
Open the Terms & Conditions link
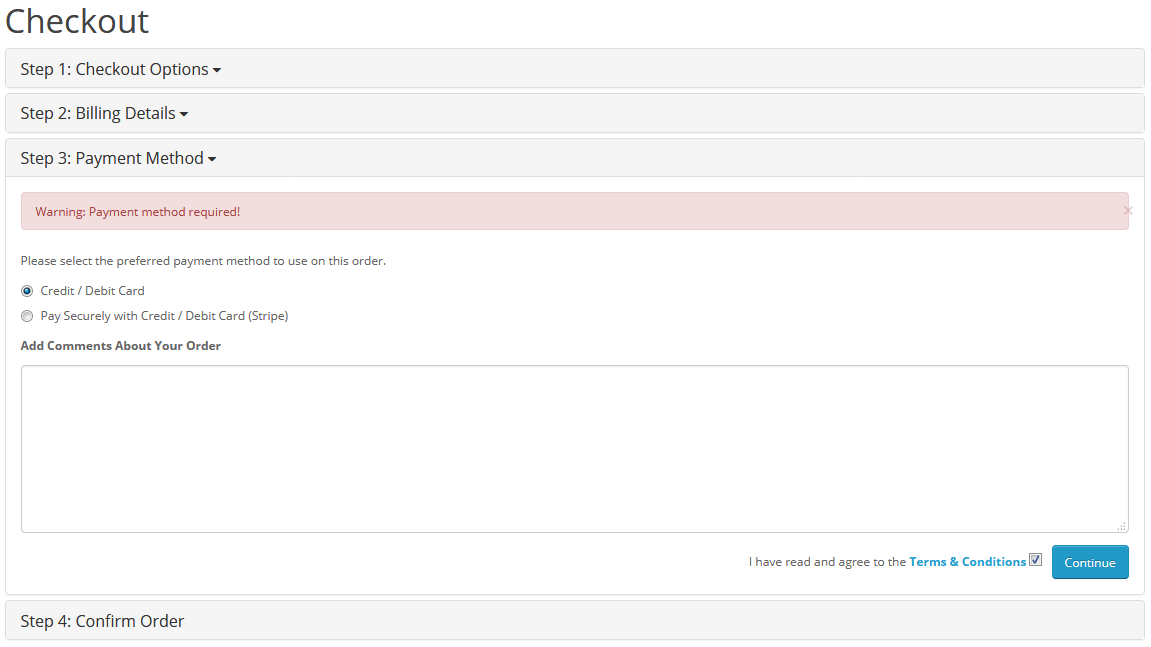click(x=967, y=561)
